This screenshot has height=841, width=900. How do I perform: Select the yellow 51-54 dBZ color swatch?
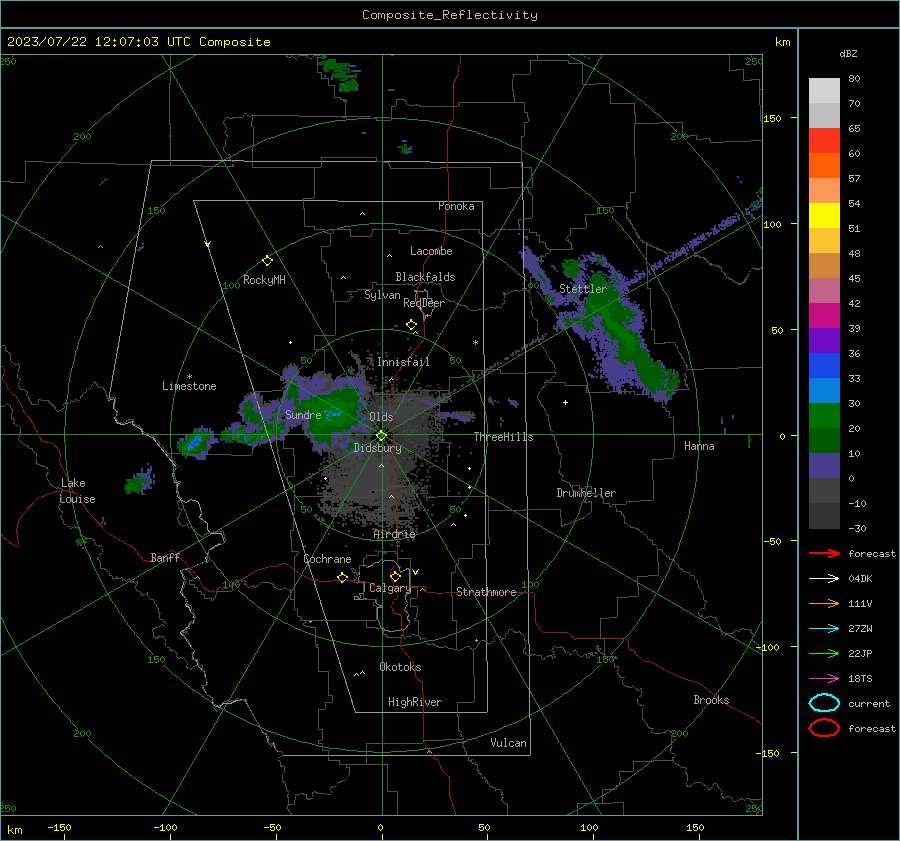pyautogui.click(x=824, y=216)
